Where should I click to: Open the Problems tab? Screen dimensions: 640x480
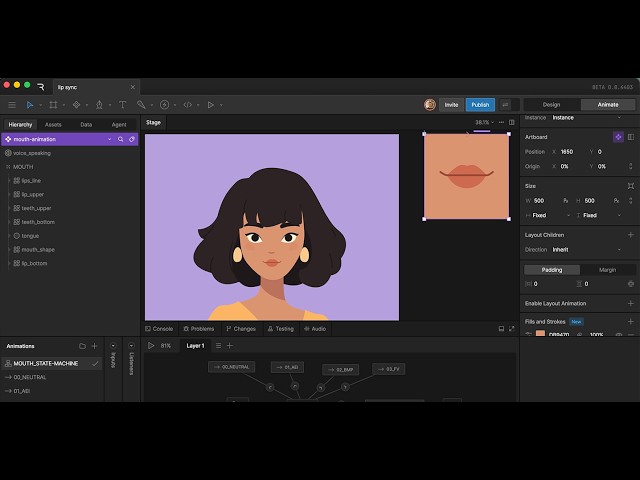pos(198,329)
